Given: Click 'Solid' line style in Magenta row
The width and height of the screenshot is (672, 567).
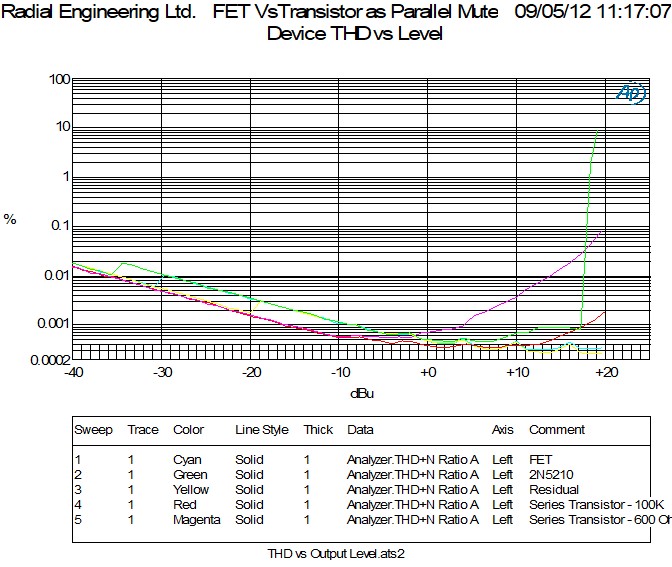Looking at the screenshot, I should [x=249, y=520].
